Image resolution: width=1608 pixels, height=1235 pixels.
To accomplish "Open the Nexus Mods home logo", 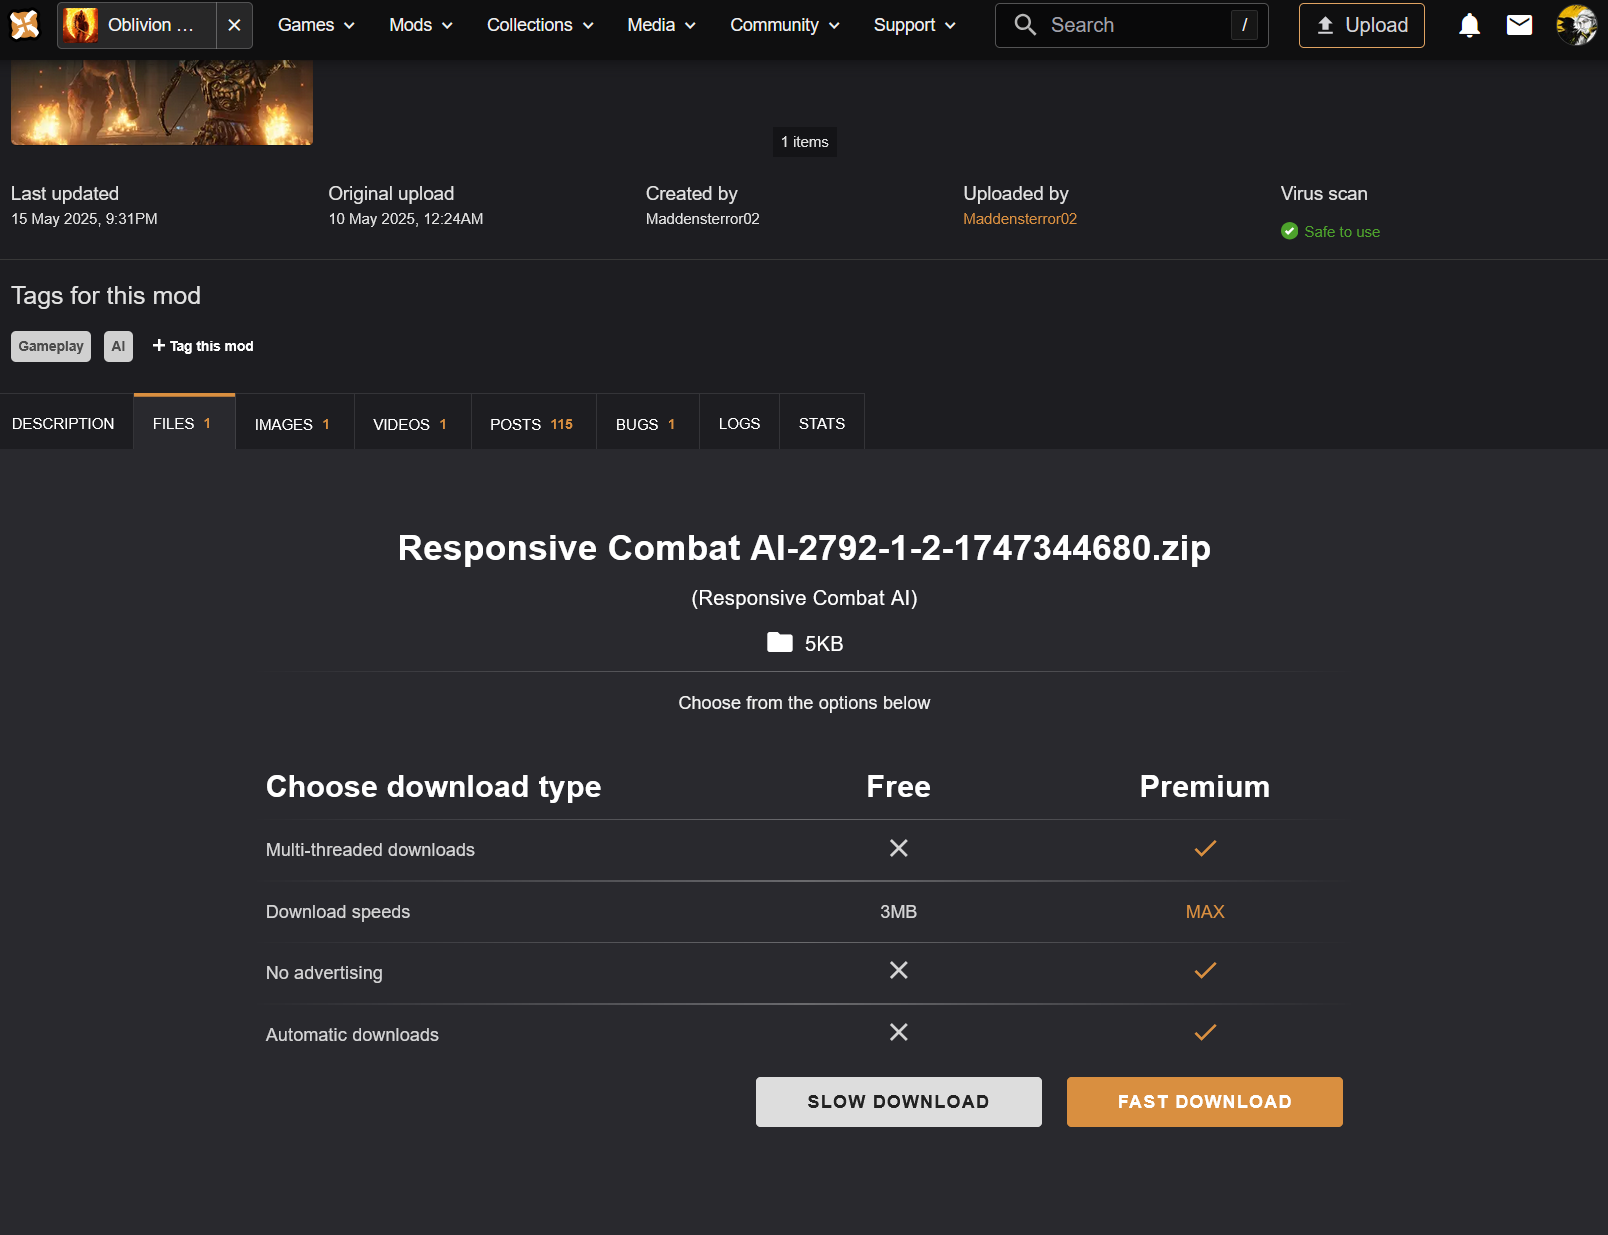I will point(24,24).
